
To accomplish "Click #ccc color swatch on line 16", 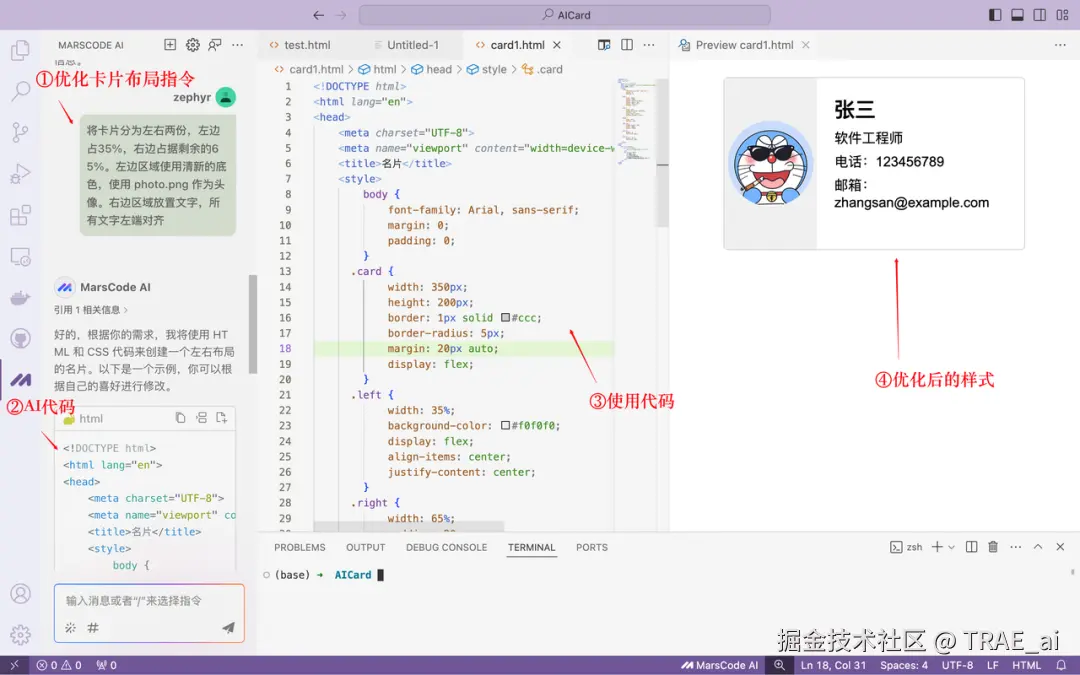I will [x=505, y=318].
